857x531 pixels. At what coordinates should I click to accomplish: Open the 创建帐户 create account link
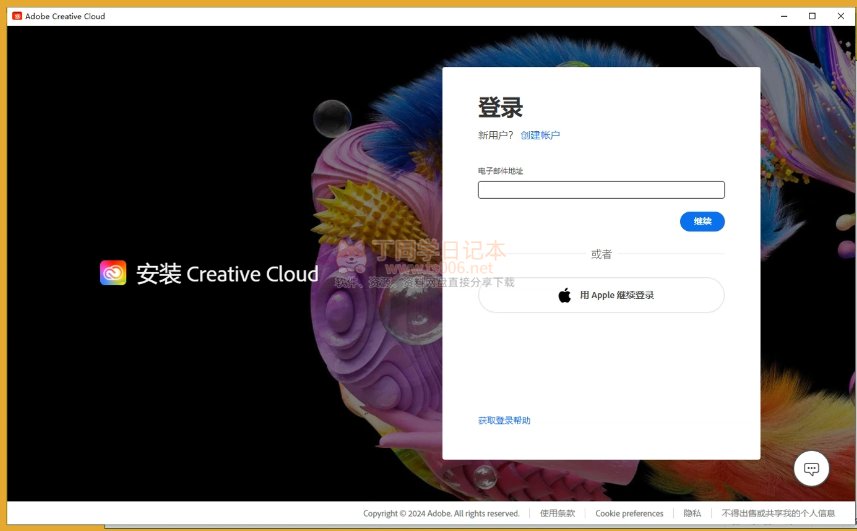tap(540, 135)
